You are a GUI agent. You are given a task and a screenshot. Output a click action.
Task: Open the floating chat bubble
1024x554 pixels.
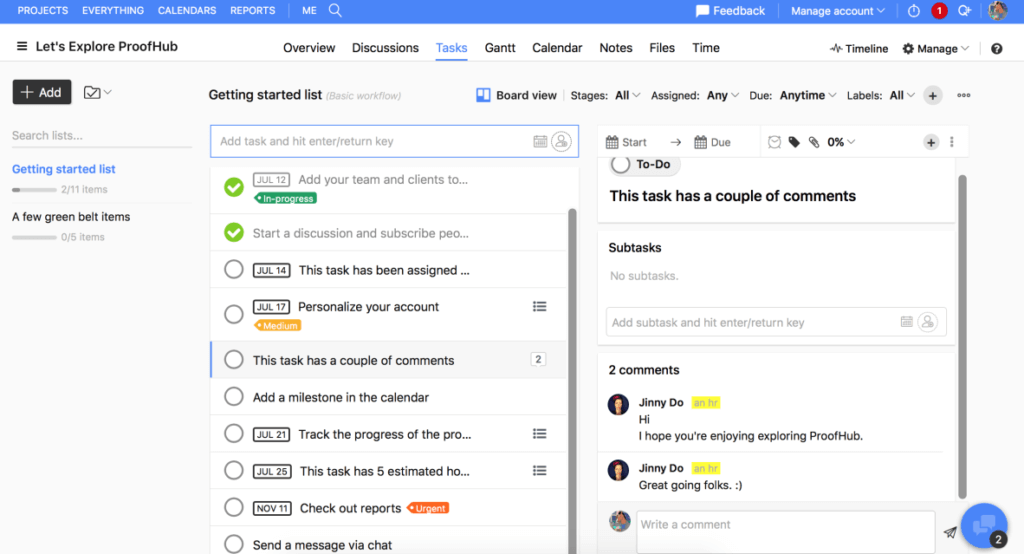[x=984, y=525]
